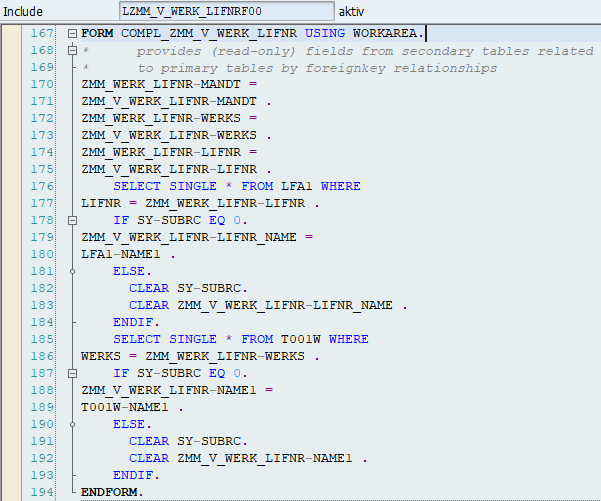Click CLEAR SY-SUBRC statement on line 191
This screenshot has height=501, width=601.
(x=188, y=441)
